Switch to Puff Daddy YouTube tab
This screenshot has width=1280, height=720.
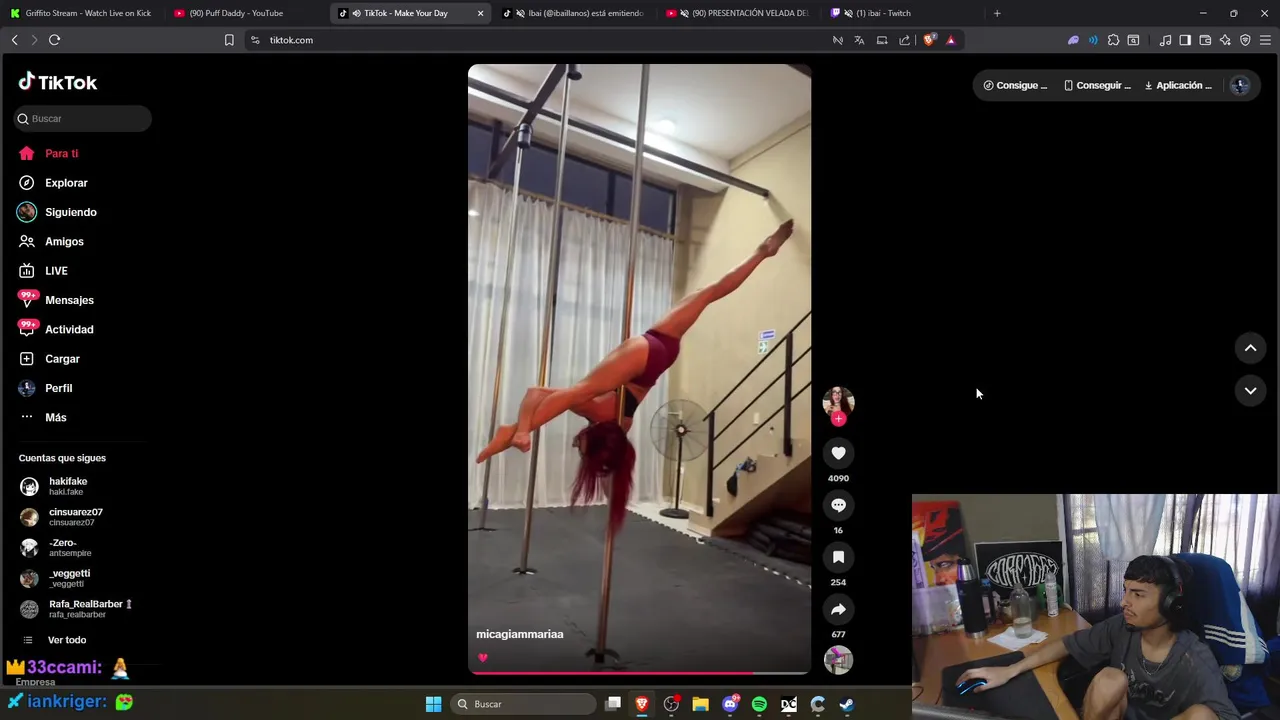(240, 13)
